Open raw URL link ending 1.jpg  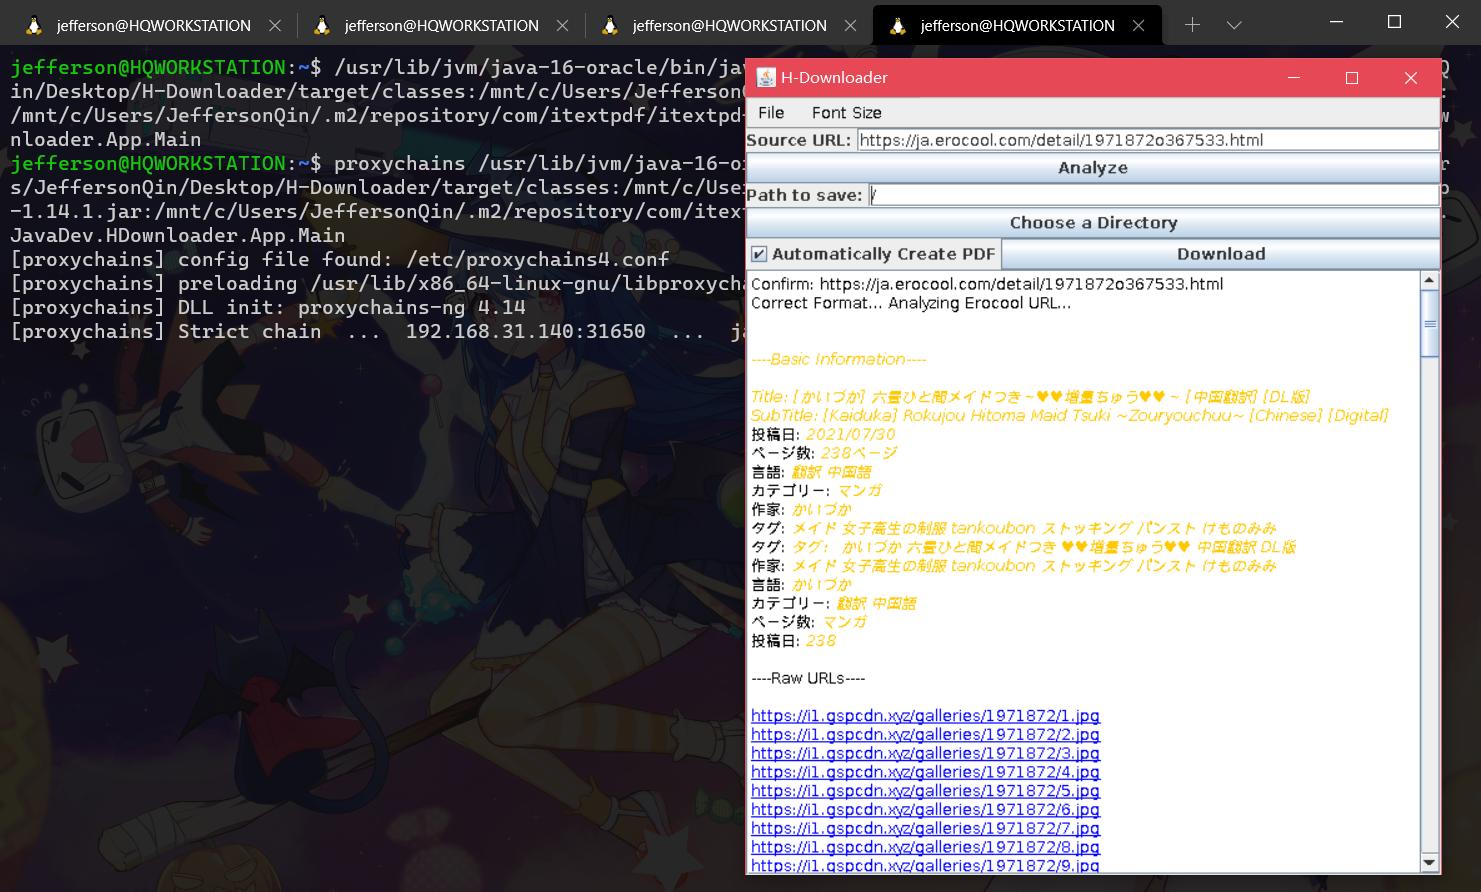click(x=925, y=716)
